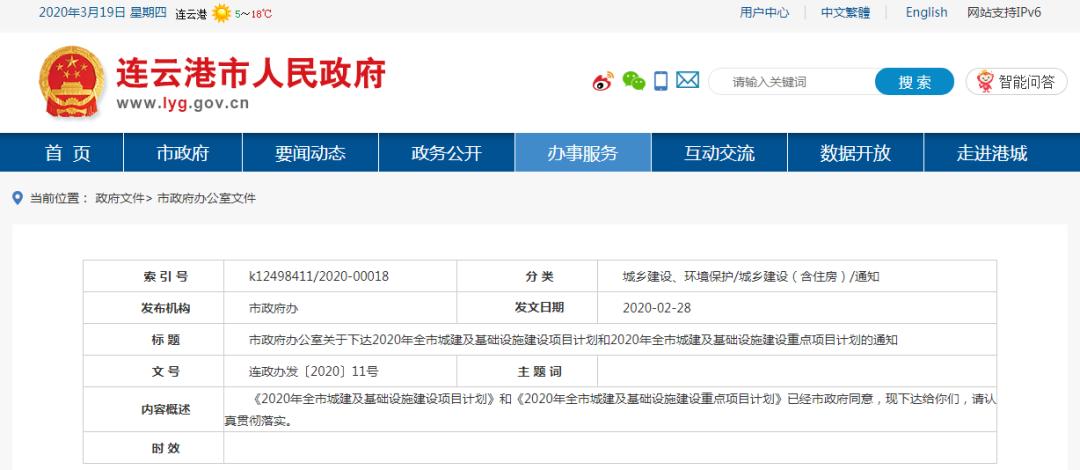Click 市政府办公室文件 breadcrumb link
1080x470 pixels.
click(206, 199)
